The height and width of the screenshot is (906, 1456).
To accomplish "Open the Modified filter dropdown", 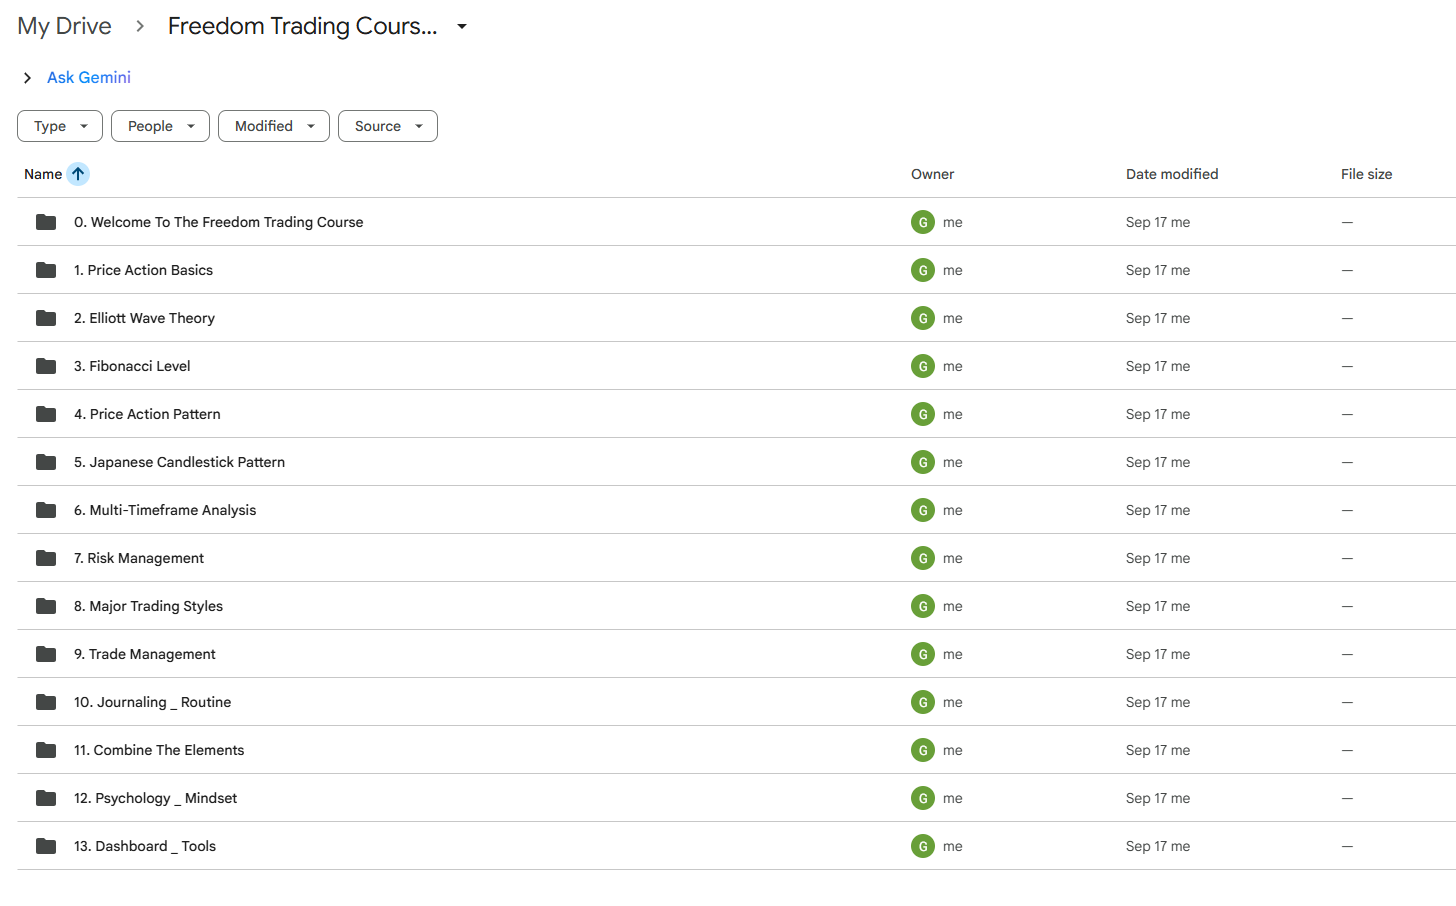I will [x=274, y=126].
